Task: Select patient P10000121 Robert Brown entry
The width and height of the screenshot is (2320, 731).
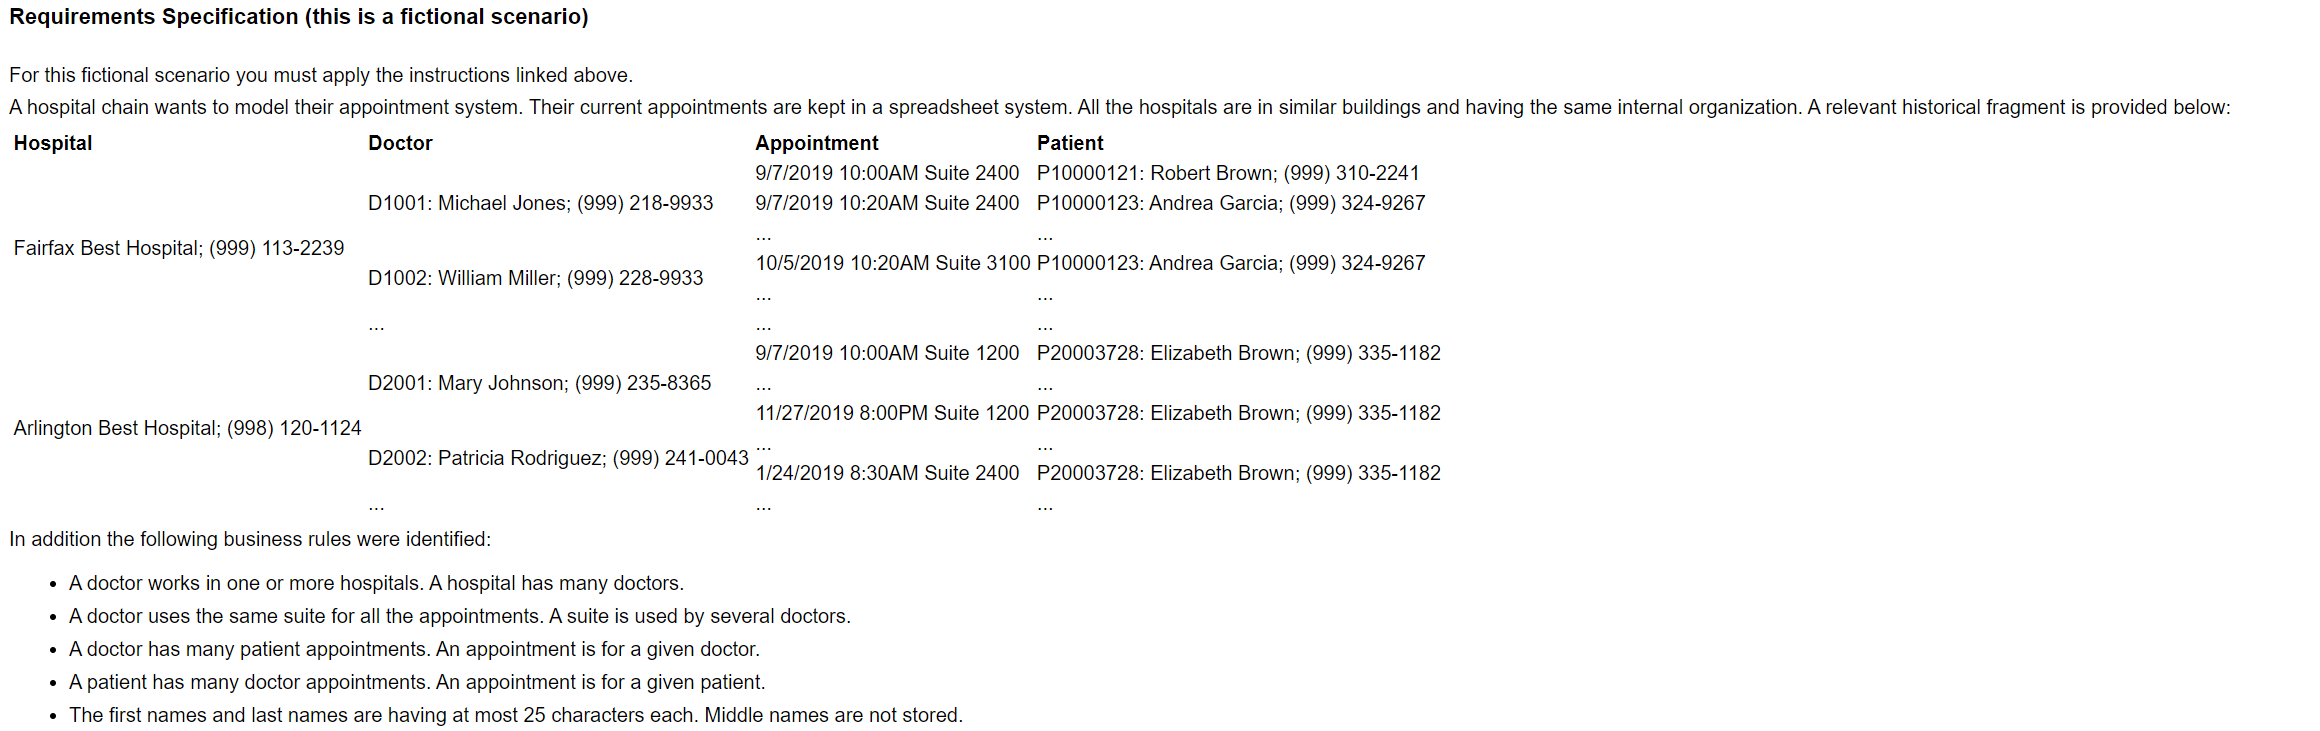Action: tap(1228, 173)
